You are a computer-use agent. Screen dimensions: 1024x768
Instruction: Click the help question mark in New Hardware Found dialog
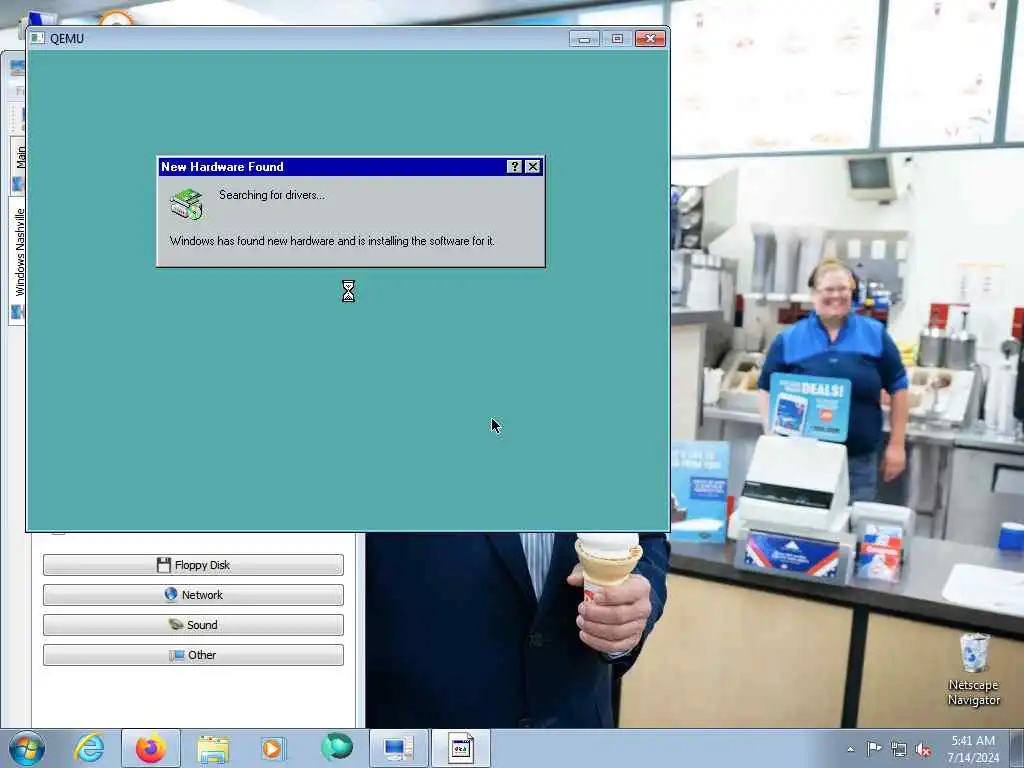515,167
